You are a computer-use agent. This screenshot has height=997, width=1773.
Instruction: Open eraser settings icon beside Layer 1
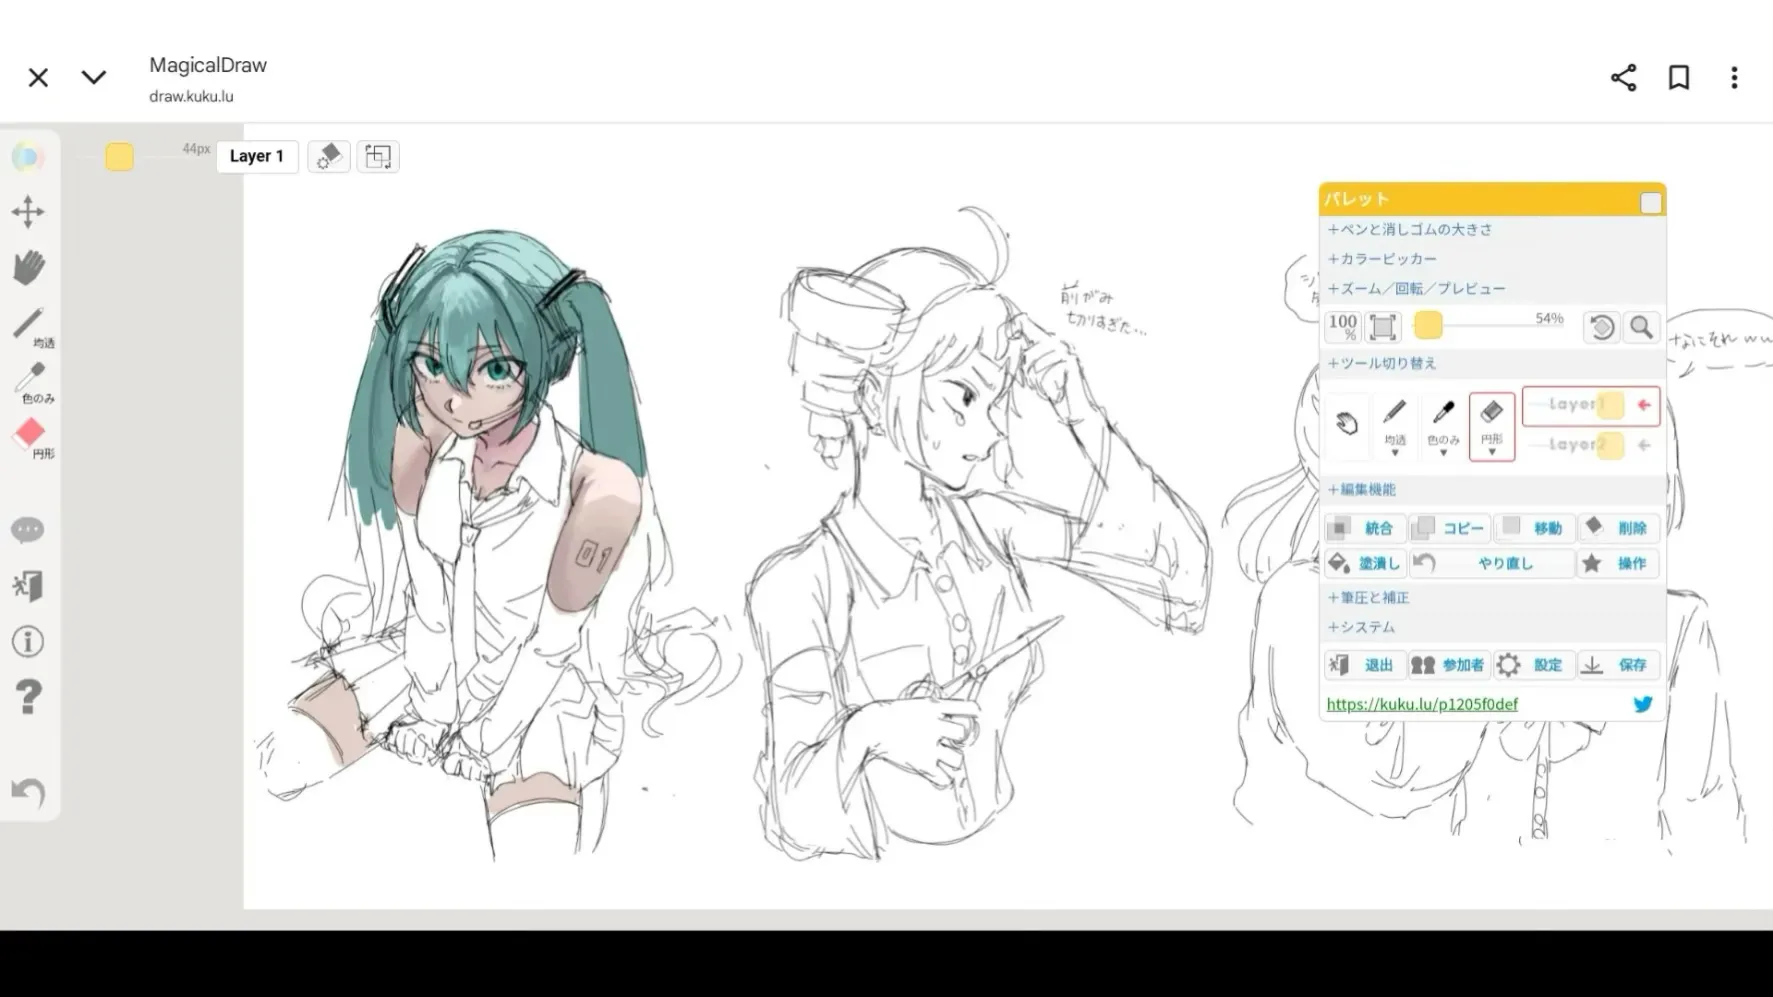tap(329, 157)
